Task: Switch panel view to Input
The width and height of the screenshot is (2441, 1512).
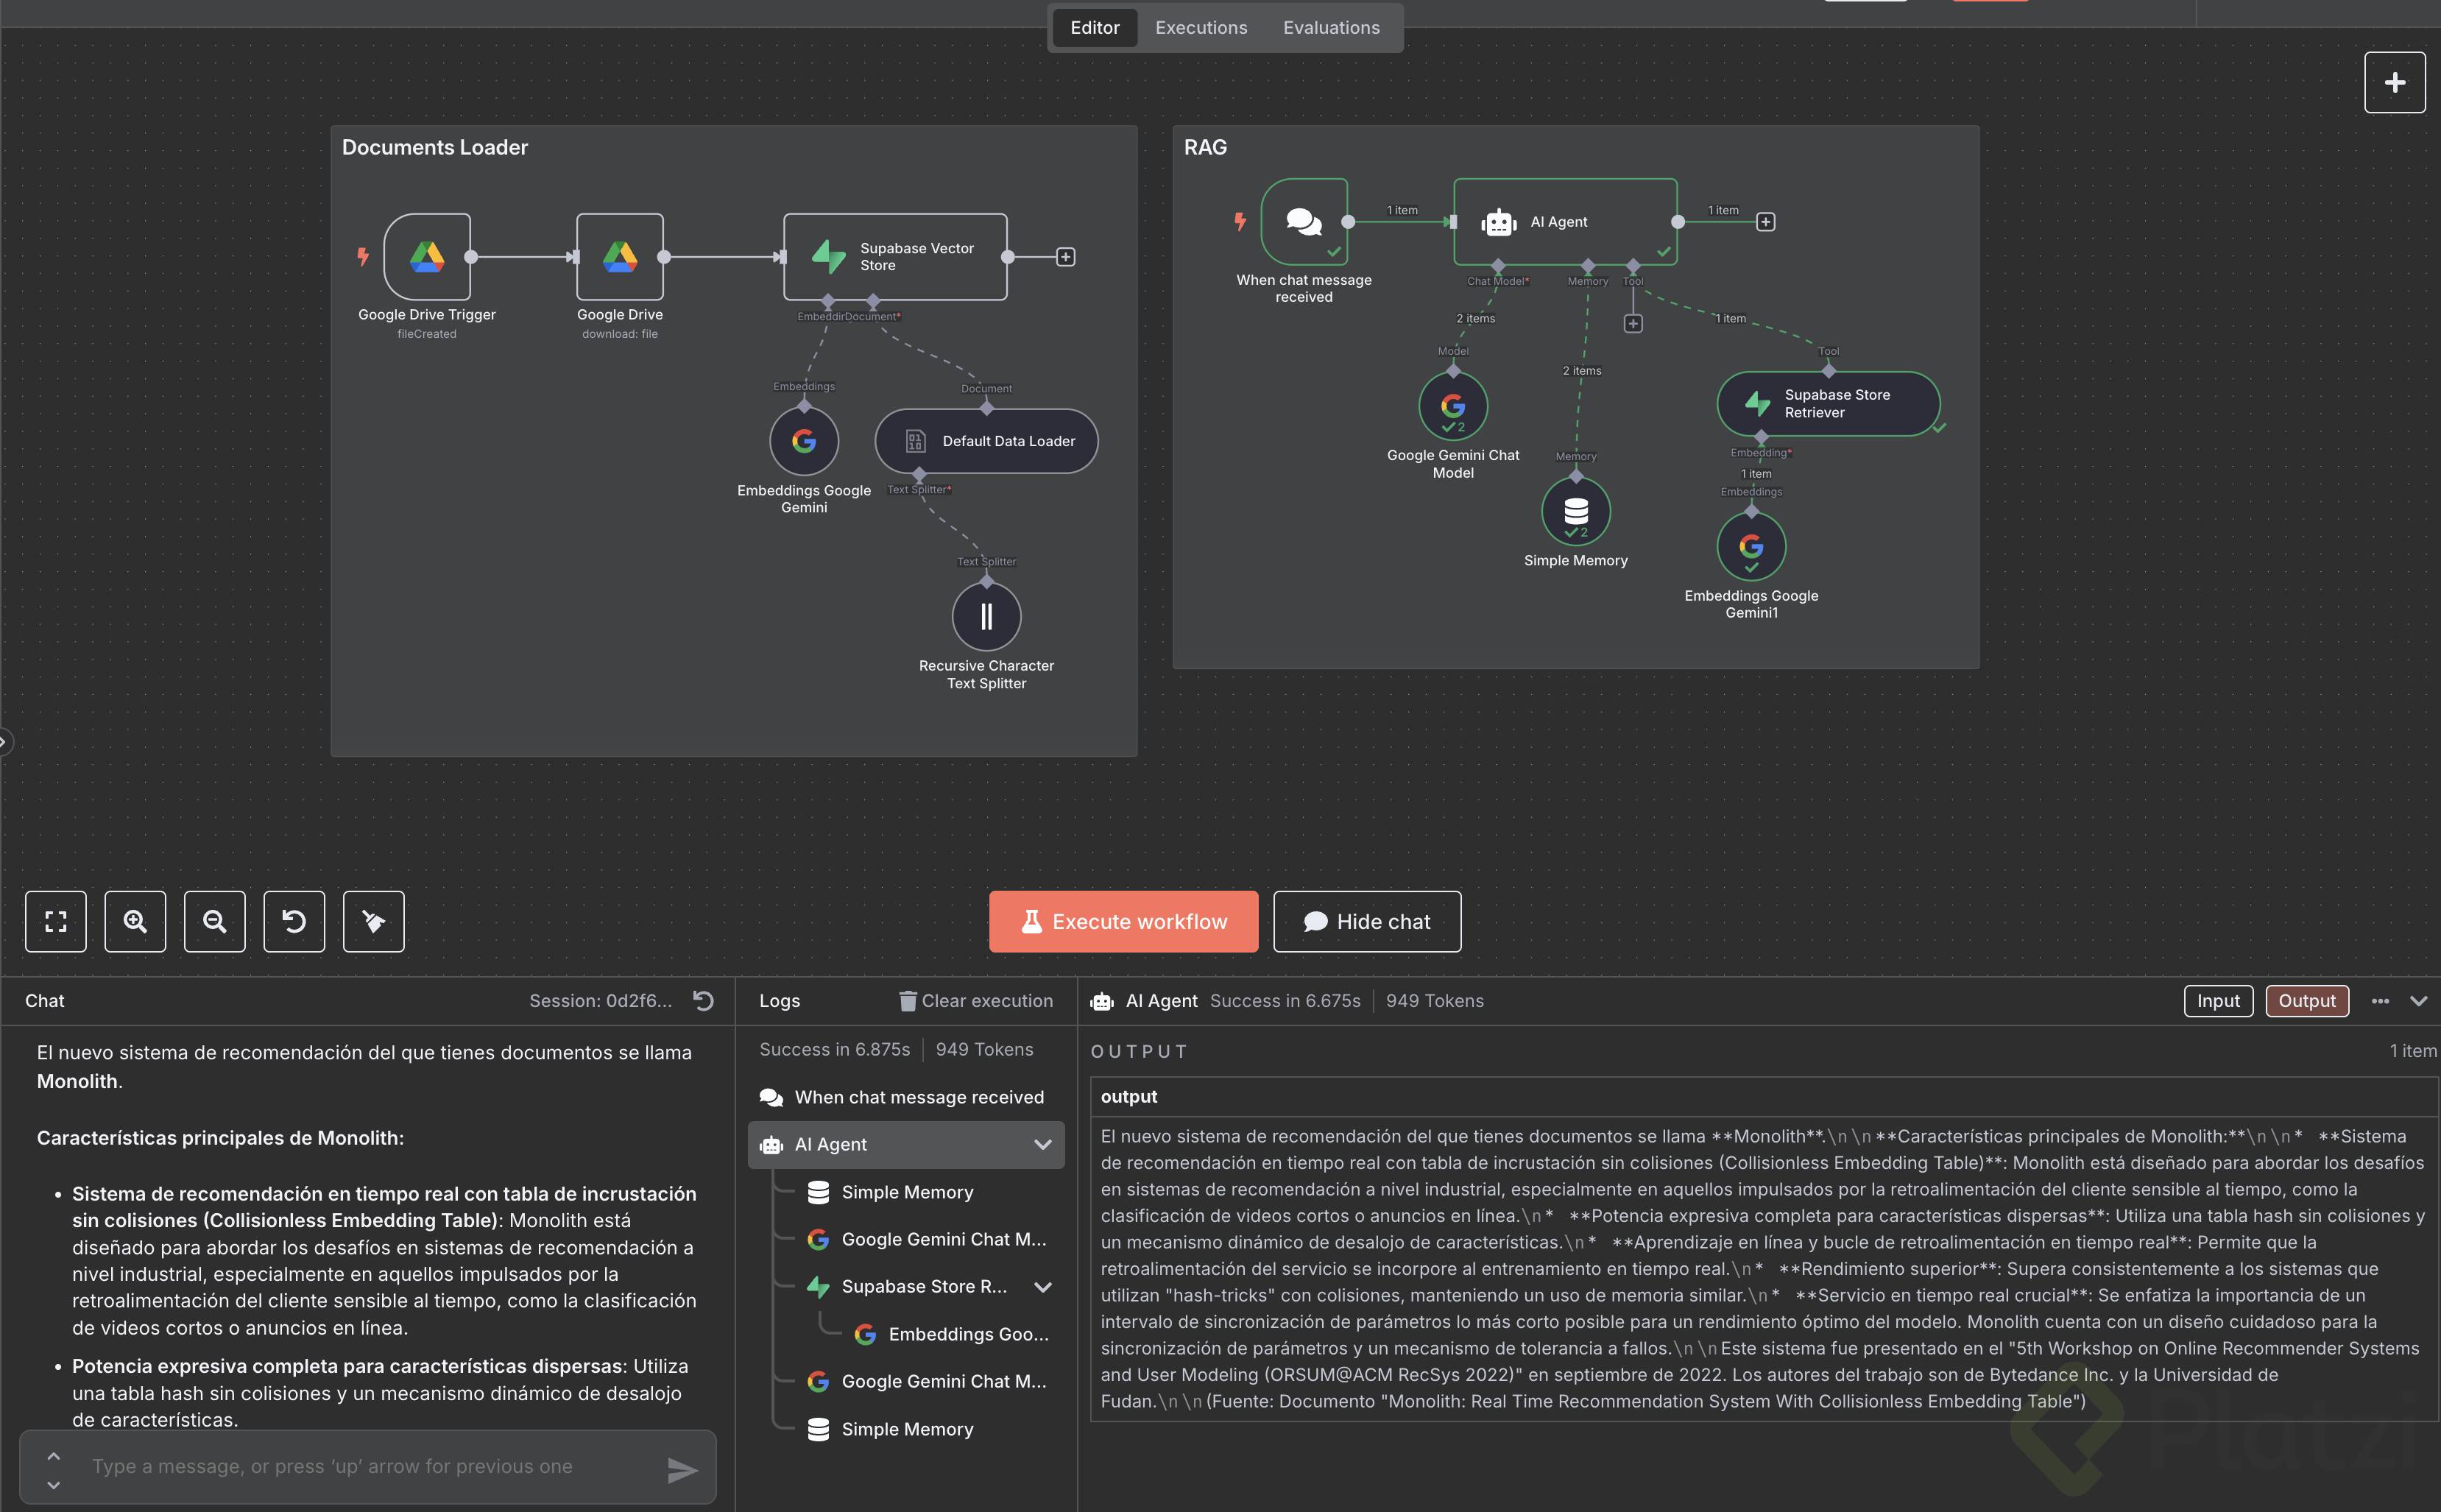Action: pyautogui.click(x=2217, y=1001)
